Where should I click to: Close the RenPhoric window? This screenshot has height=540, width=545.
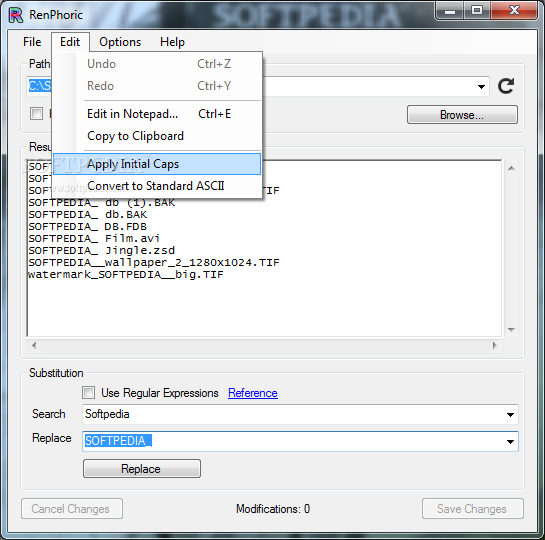(x=514, y=11)
